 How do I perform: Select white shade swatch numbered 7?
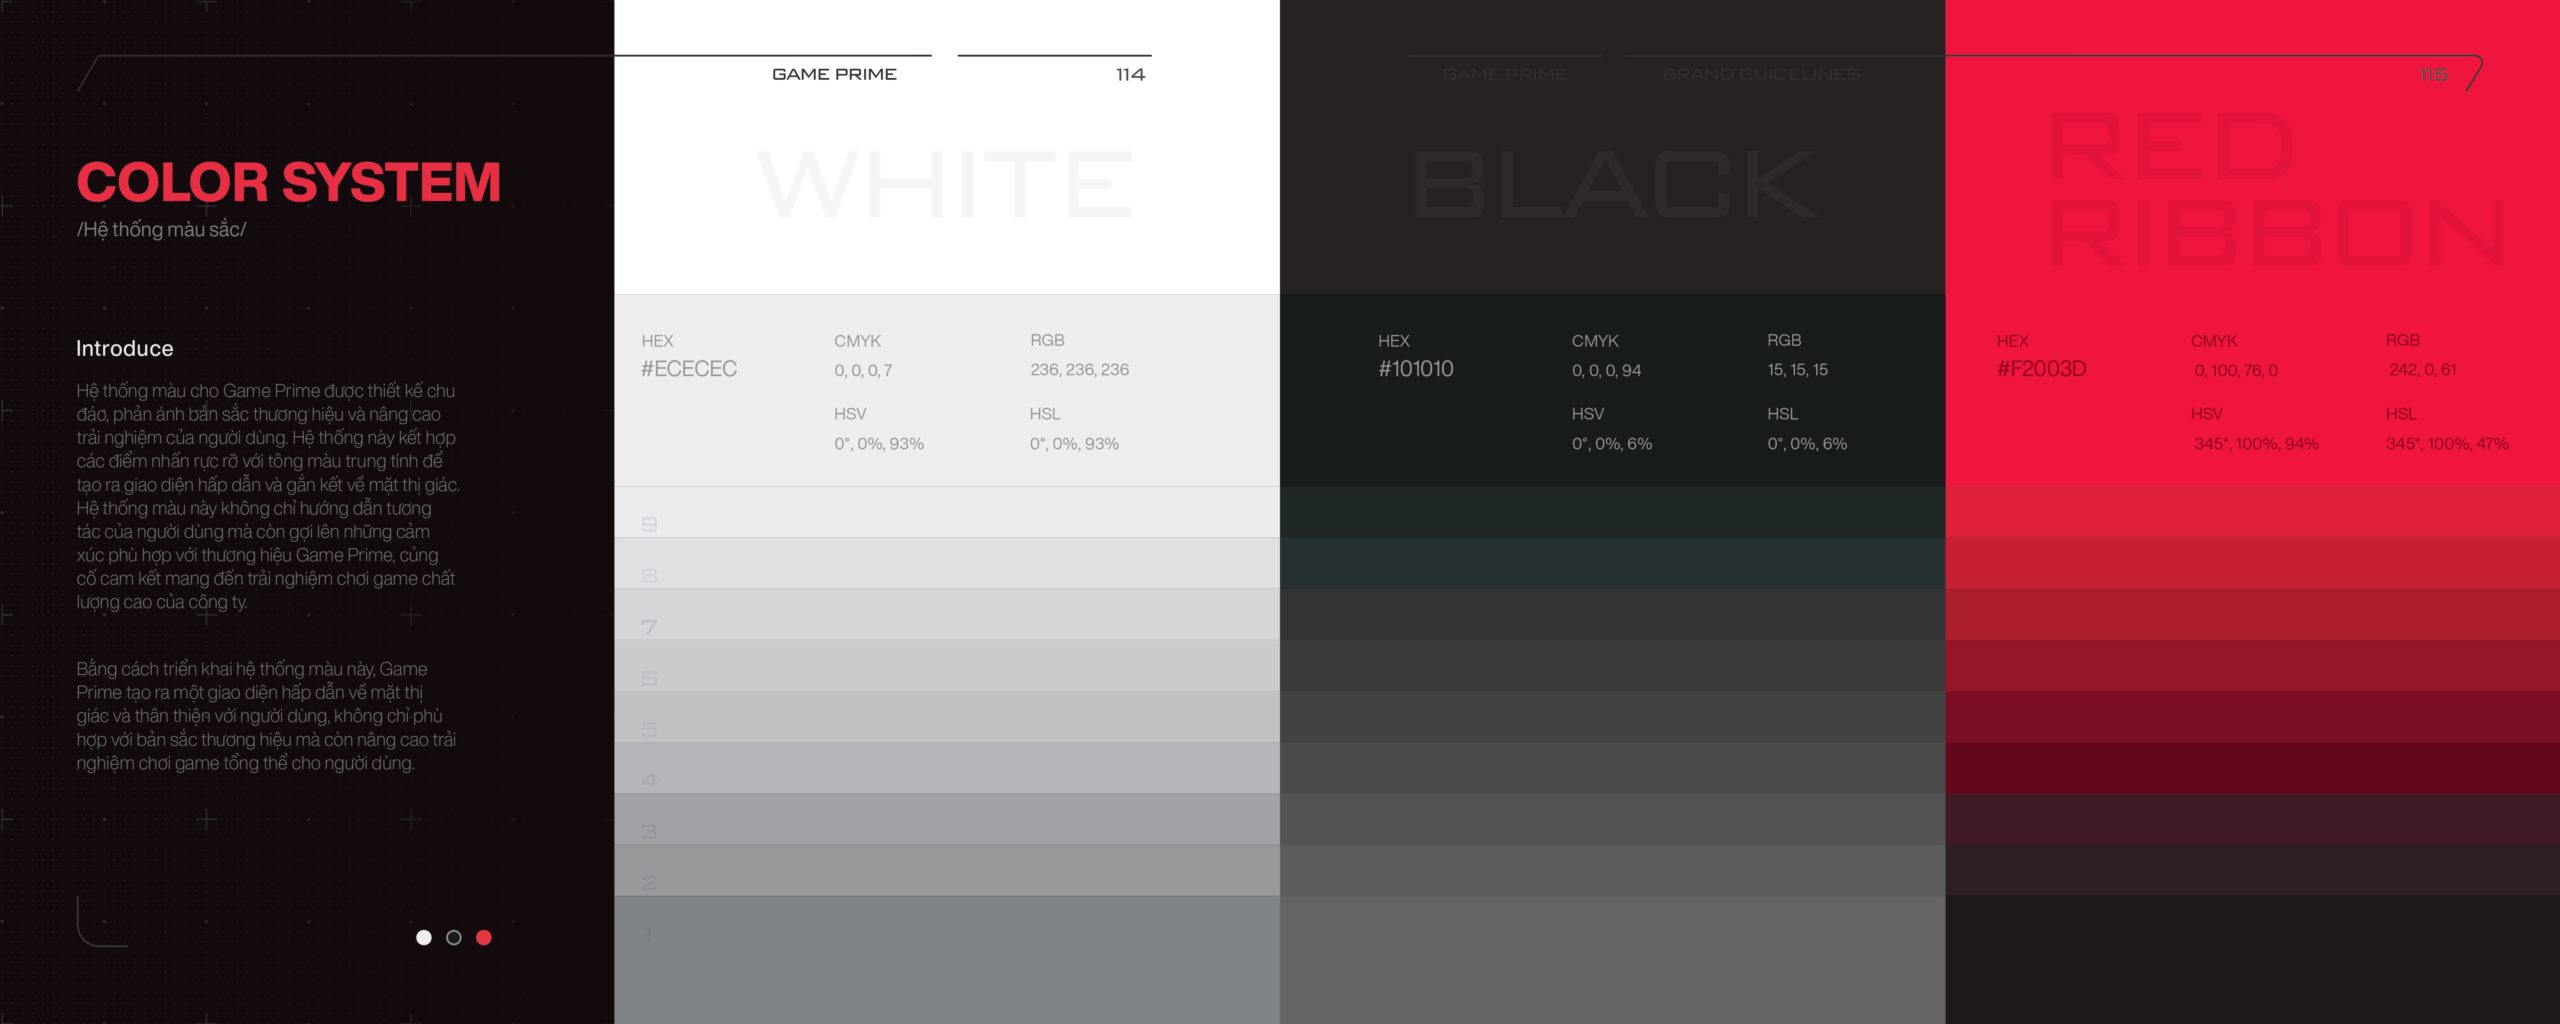947,614
